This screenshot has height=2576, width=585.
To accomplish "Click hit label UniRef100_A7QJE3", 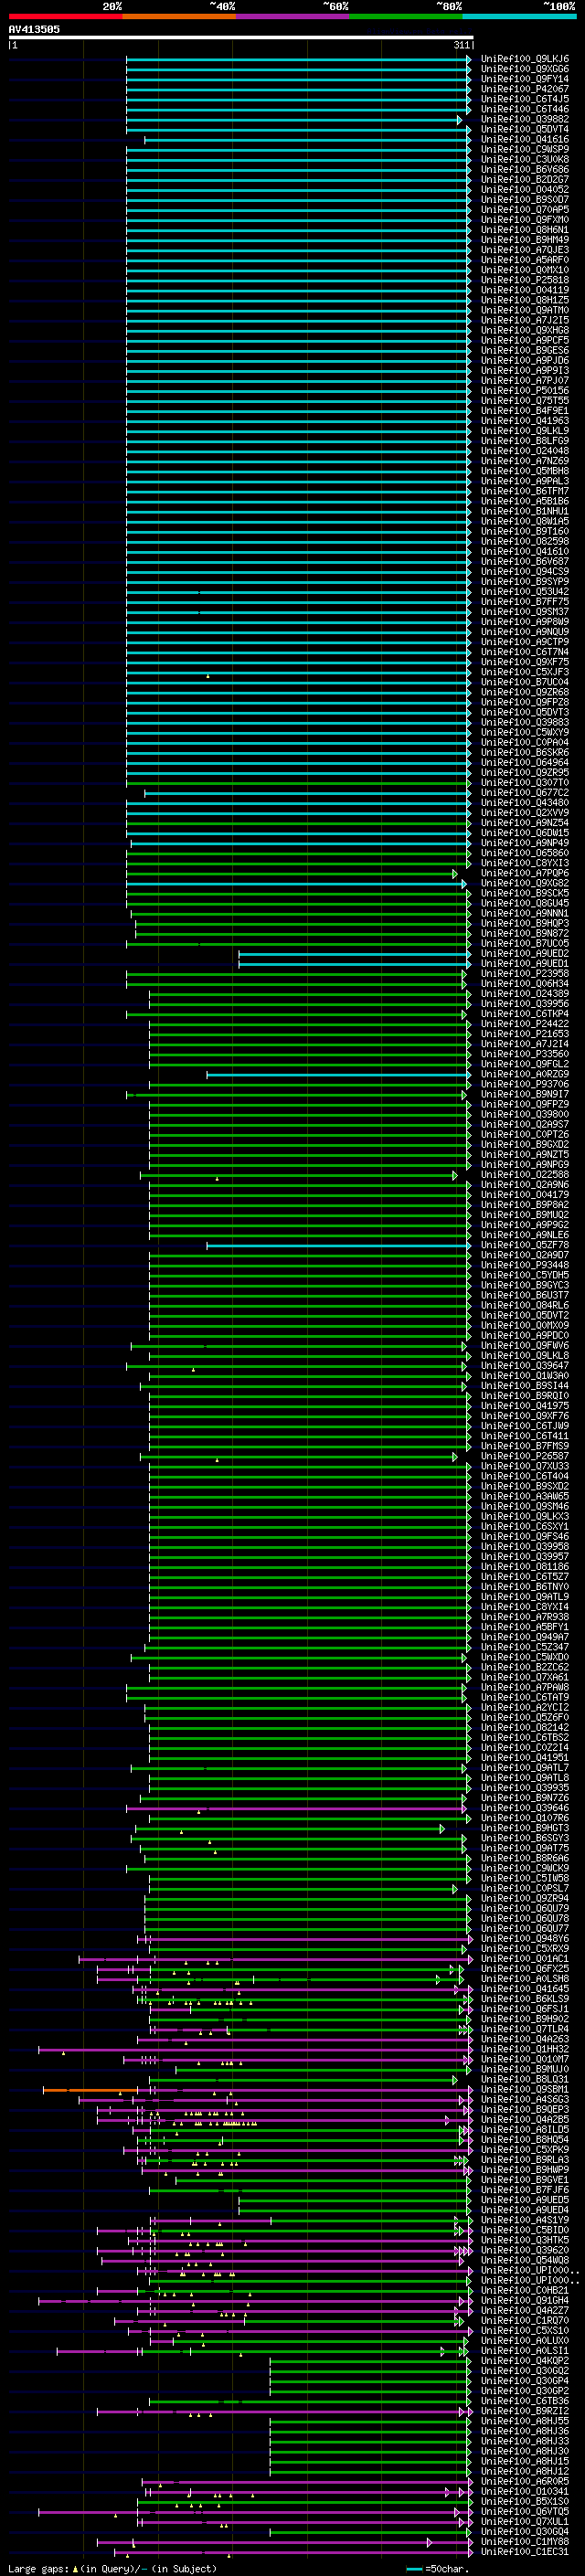I will 525,250.
